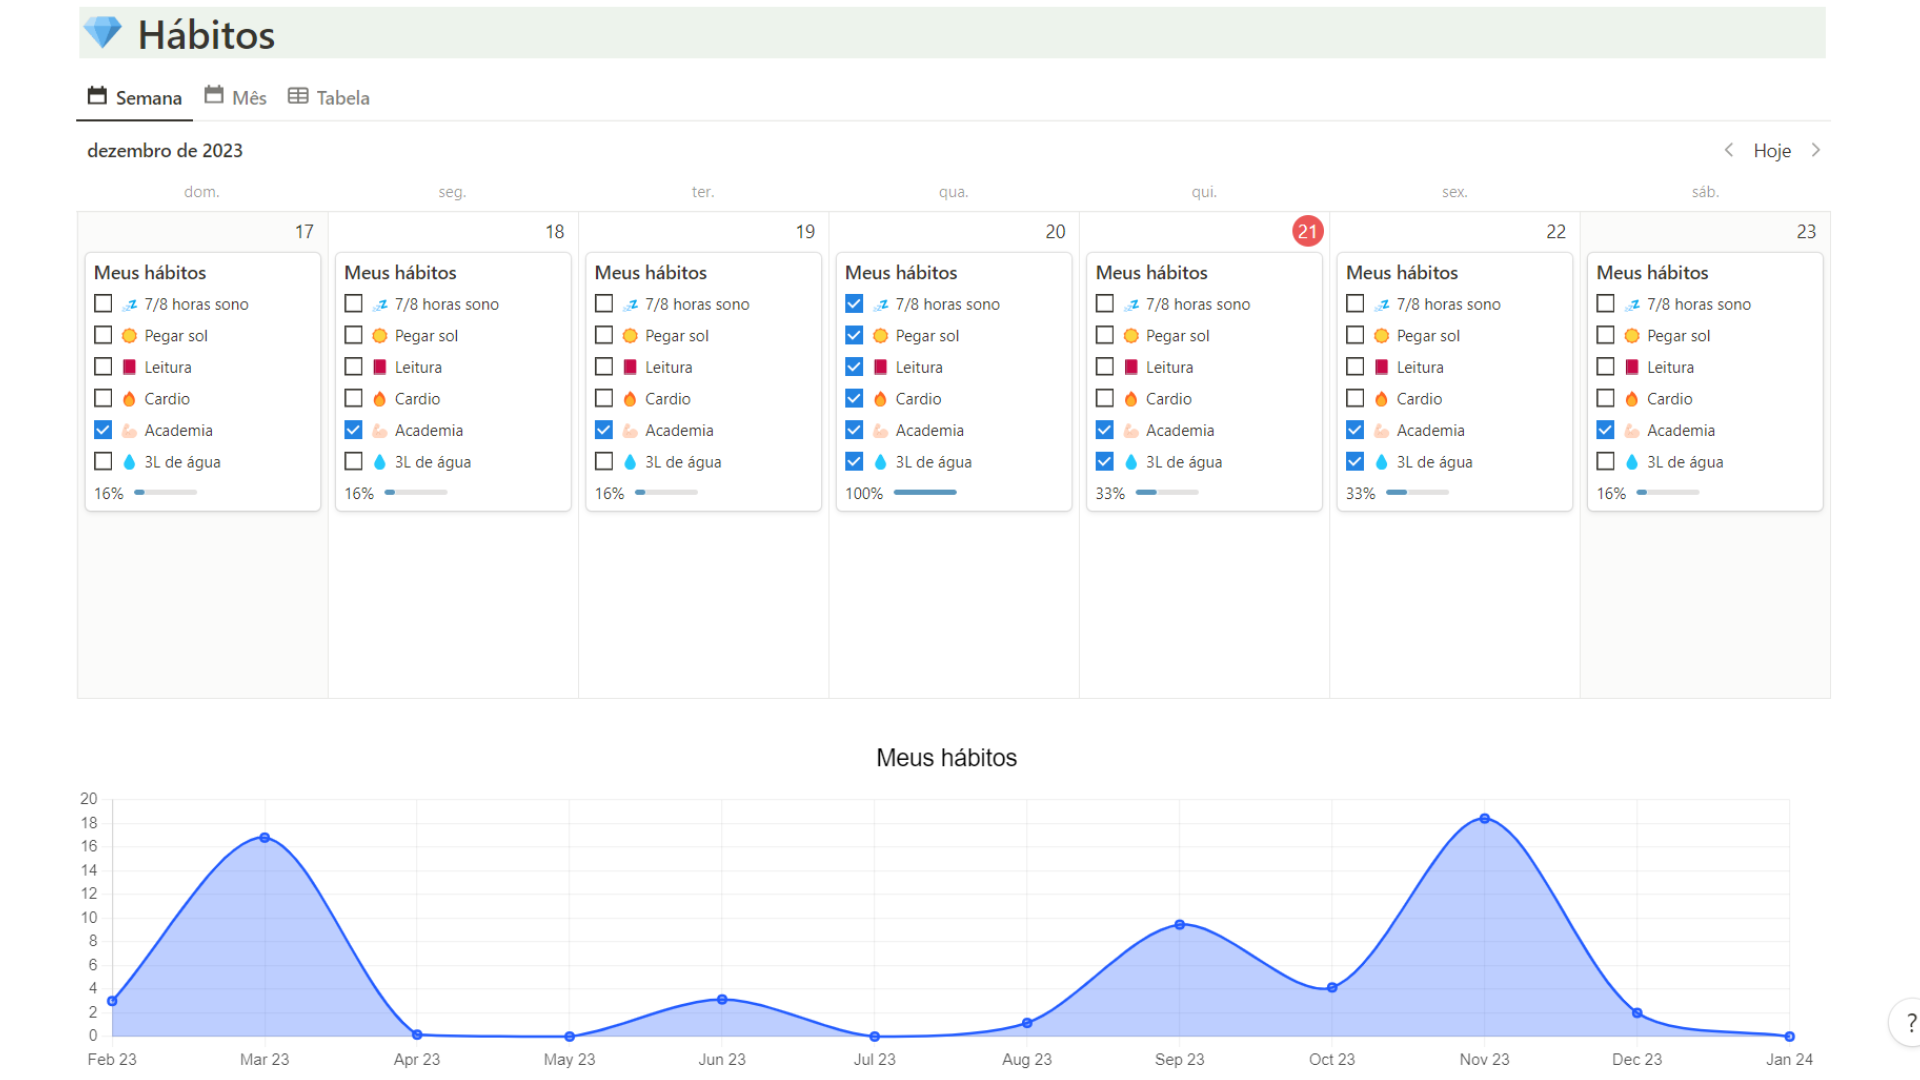
Task: Click the Mar 23 chart data point
Action: coord(265,837)
